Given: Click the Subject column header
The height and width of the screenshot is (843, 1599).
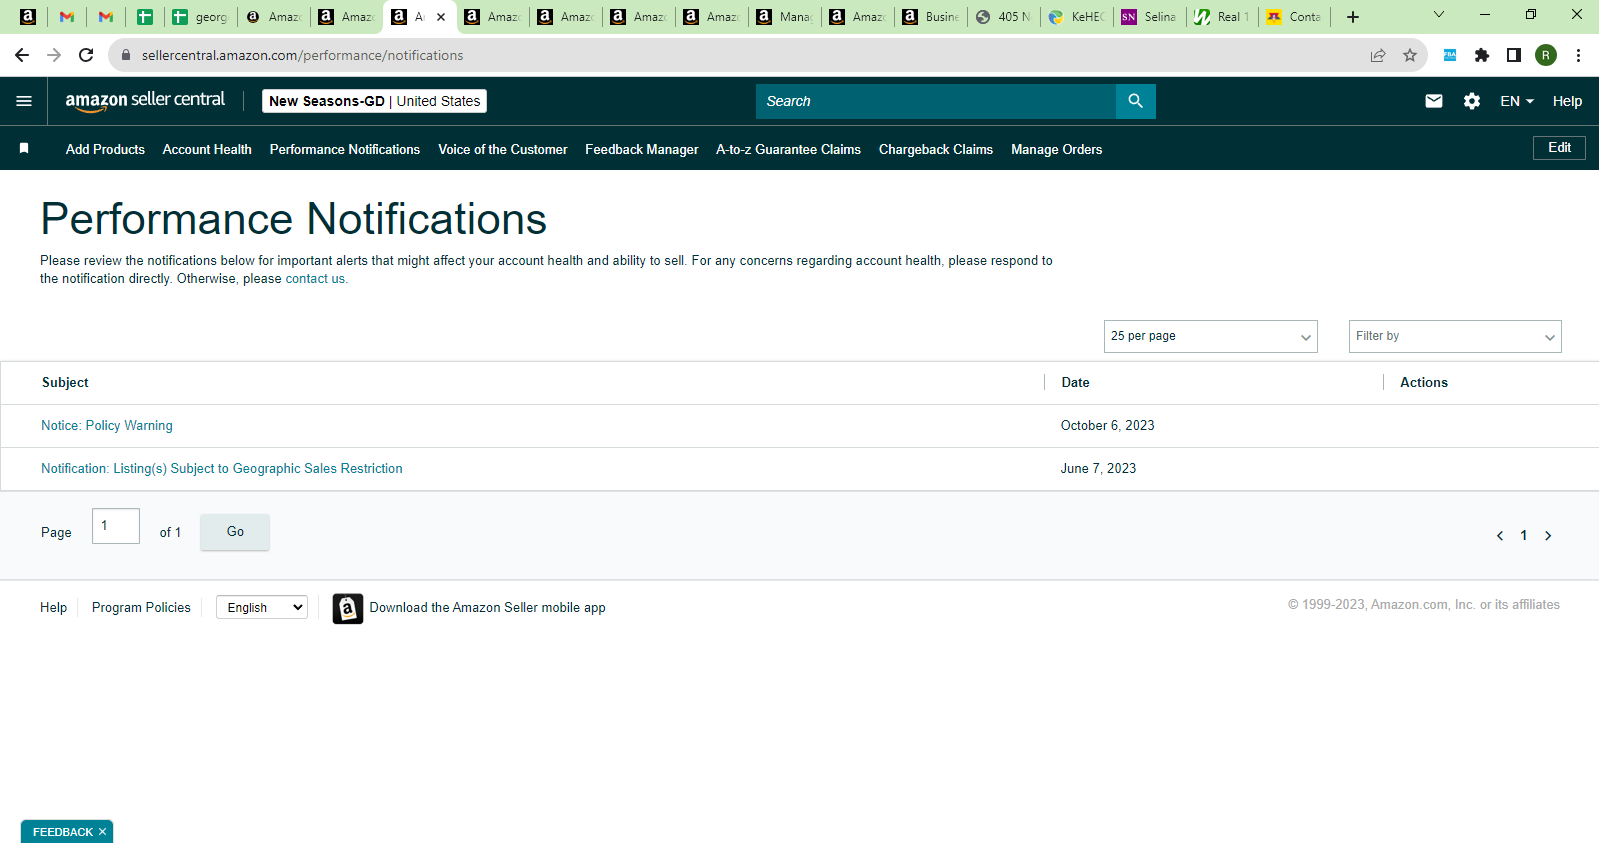Looking at the screenshot, I should click(x=65, y=383).
